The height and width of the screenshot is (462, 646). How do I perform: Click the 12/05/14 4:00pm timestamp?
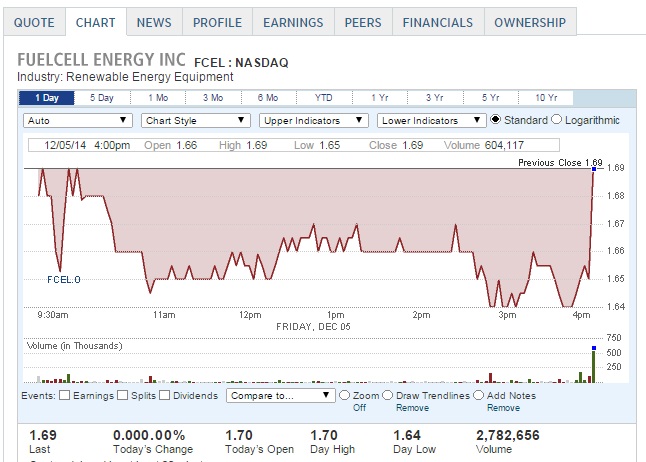[x=87, y=145]
